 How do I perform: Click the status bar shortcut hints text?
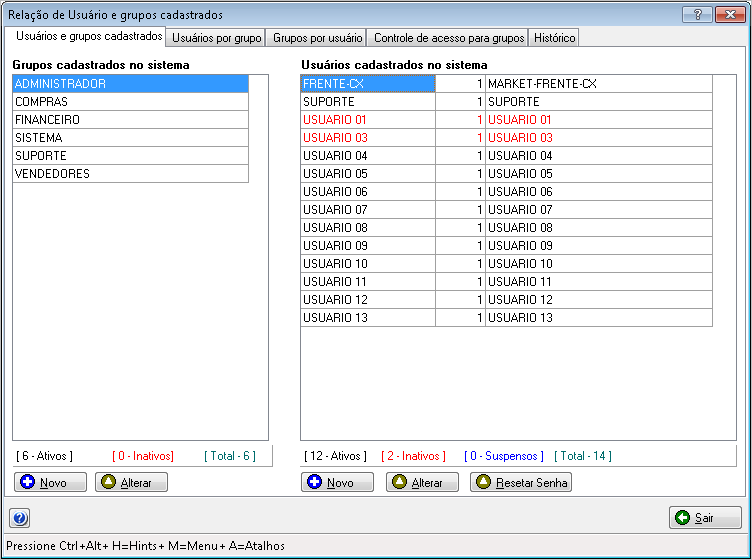[145, 546]
